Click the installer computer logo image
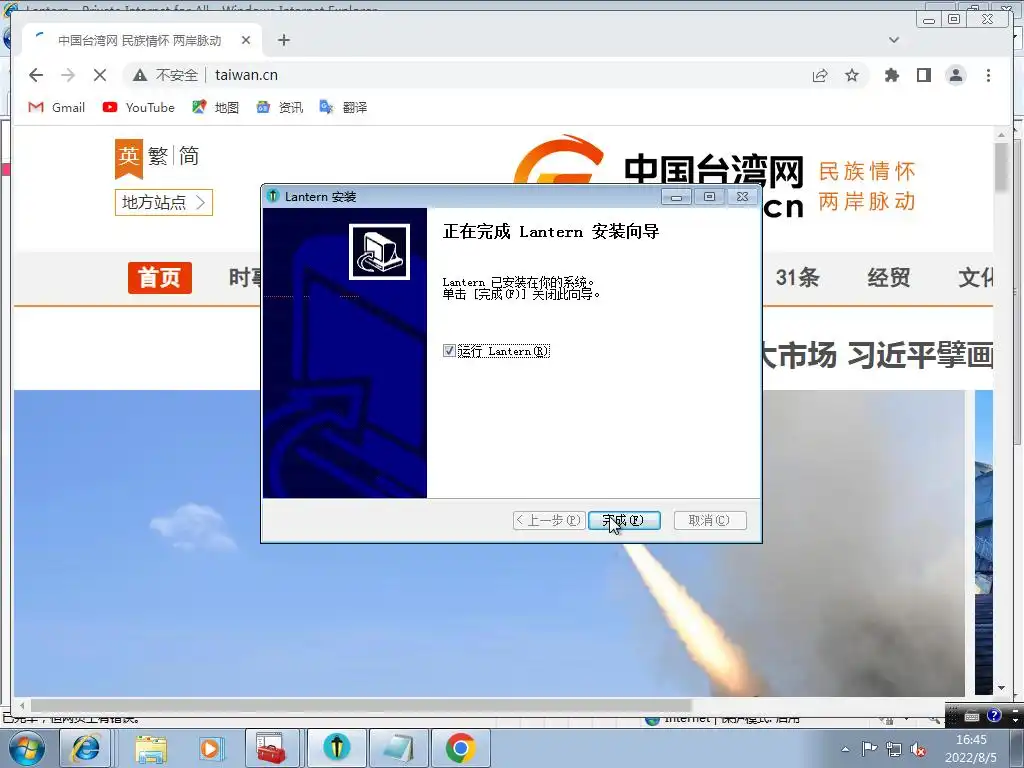This screenshot has width=1024, height=768. pyautogui.click(x=379, y=251)
